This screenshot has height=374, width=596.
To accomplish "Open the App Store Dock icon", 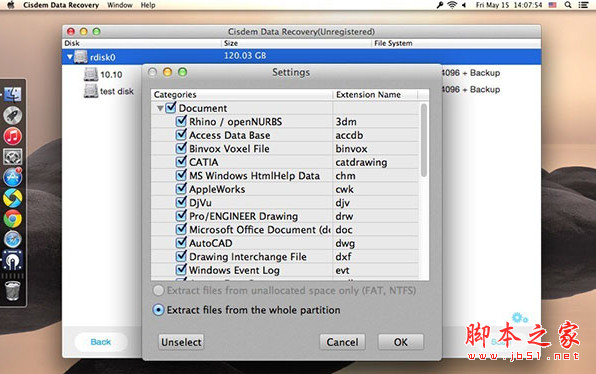I will click(x=13, y=177).
